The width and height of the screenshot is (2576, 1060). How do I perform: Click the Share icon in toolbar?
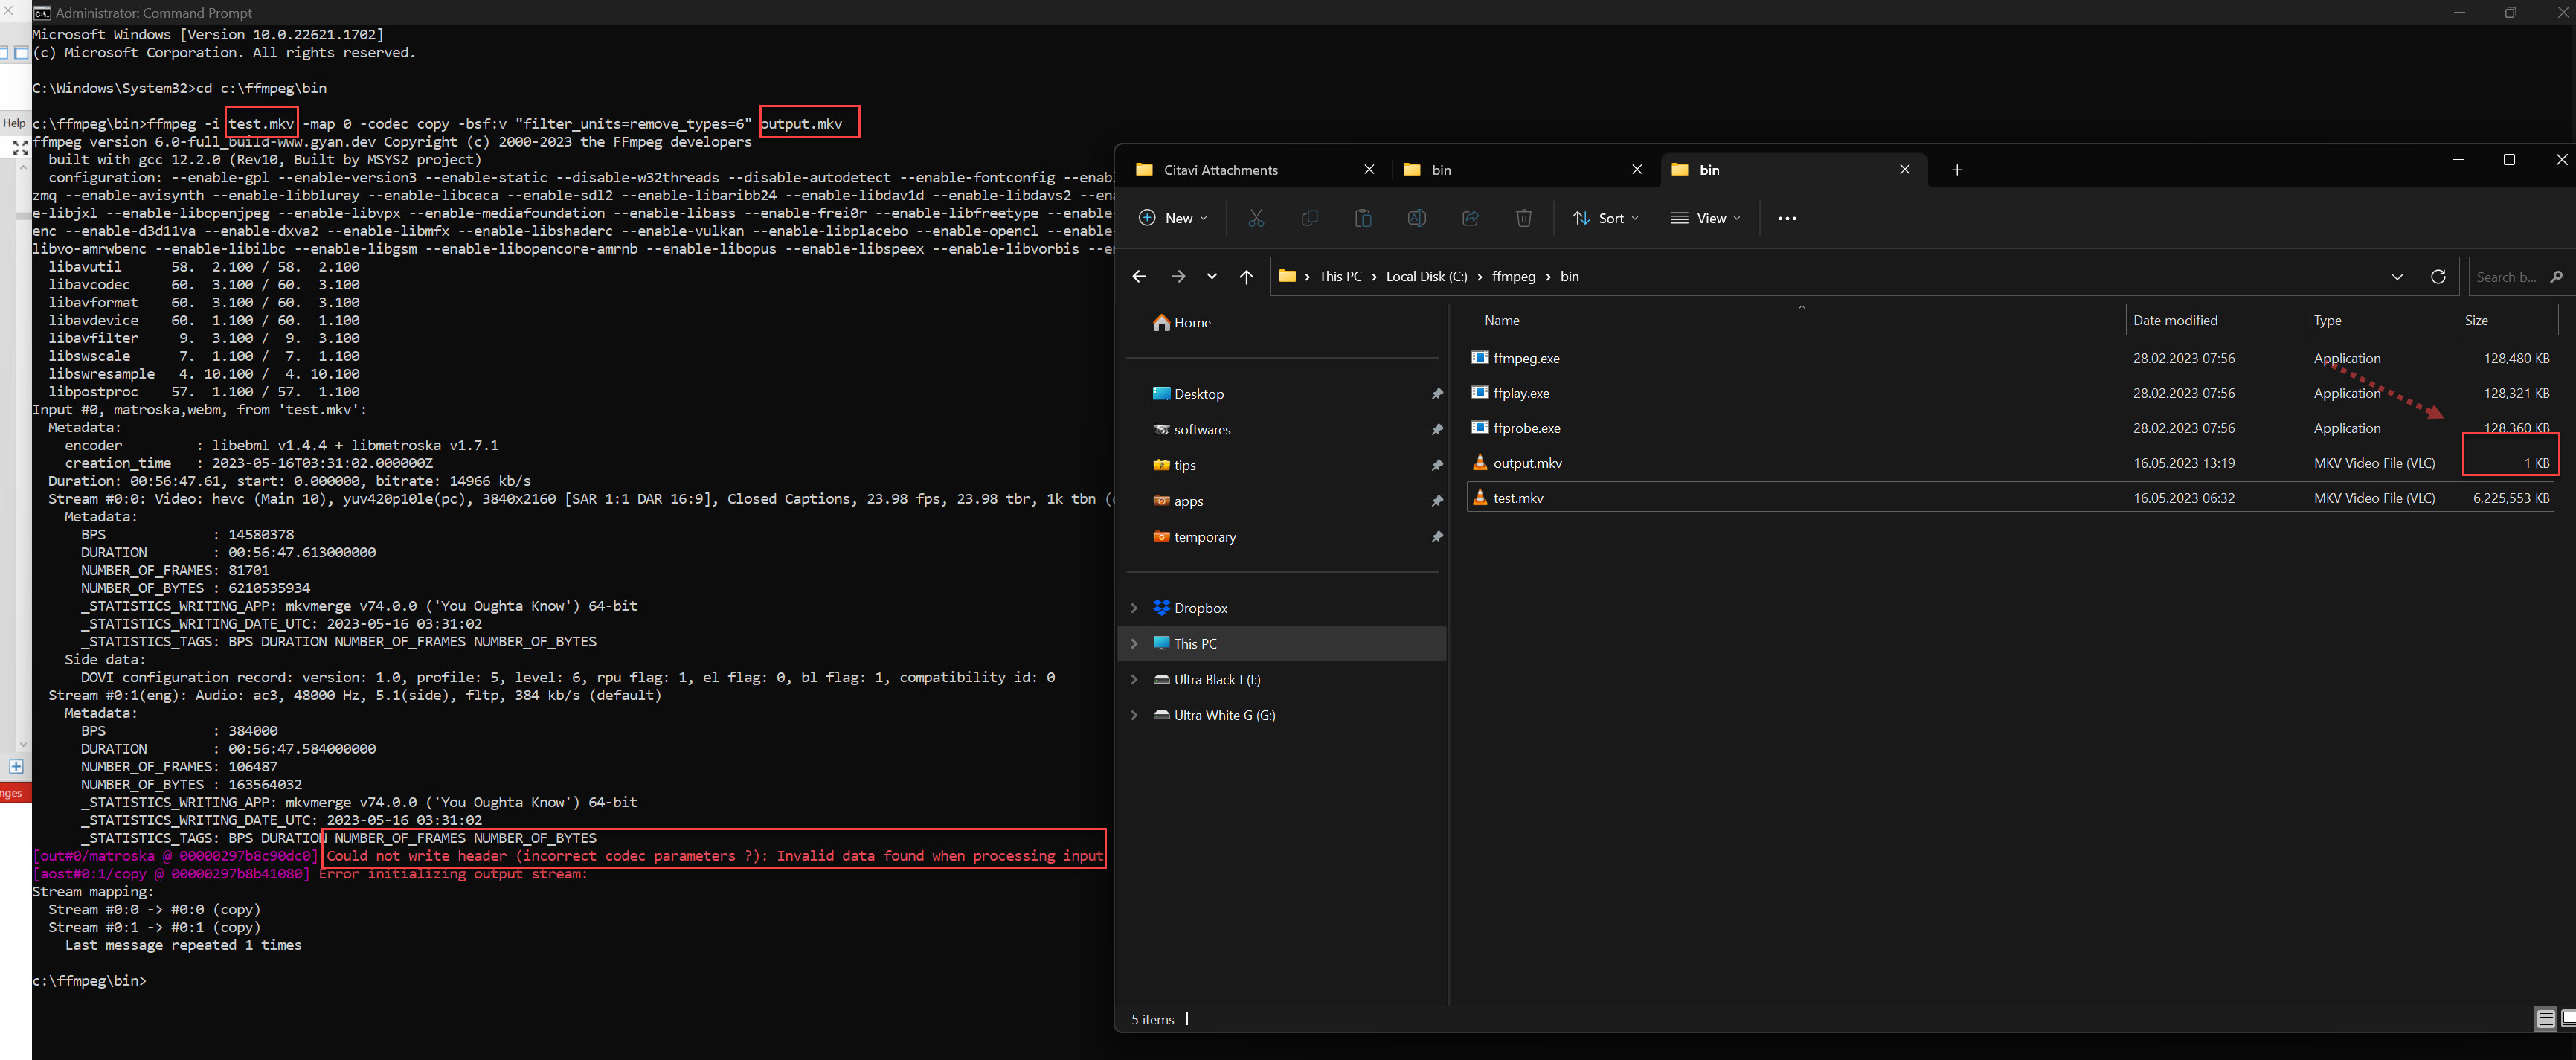click(x=1470, y=218)
